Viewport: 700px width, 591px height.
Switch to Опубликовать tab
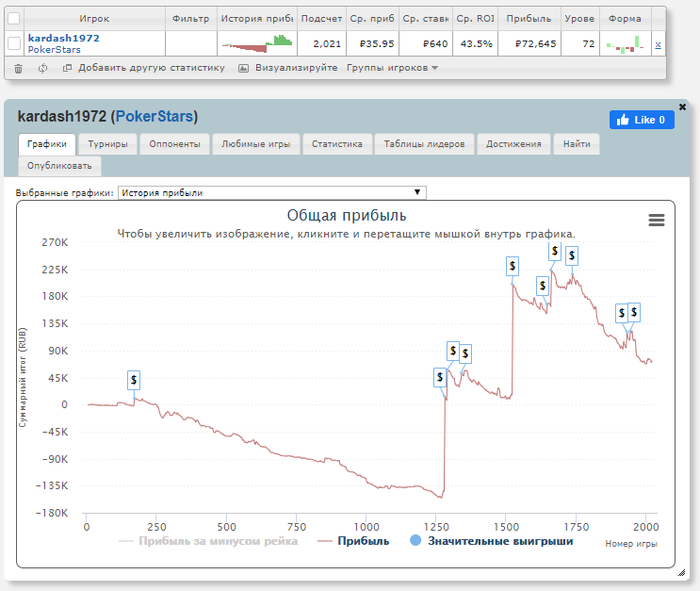point(59,166)
